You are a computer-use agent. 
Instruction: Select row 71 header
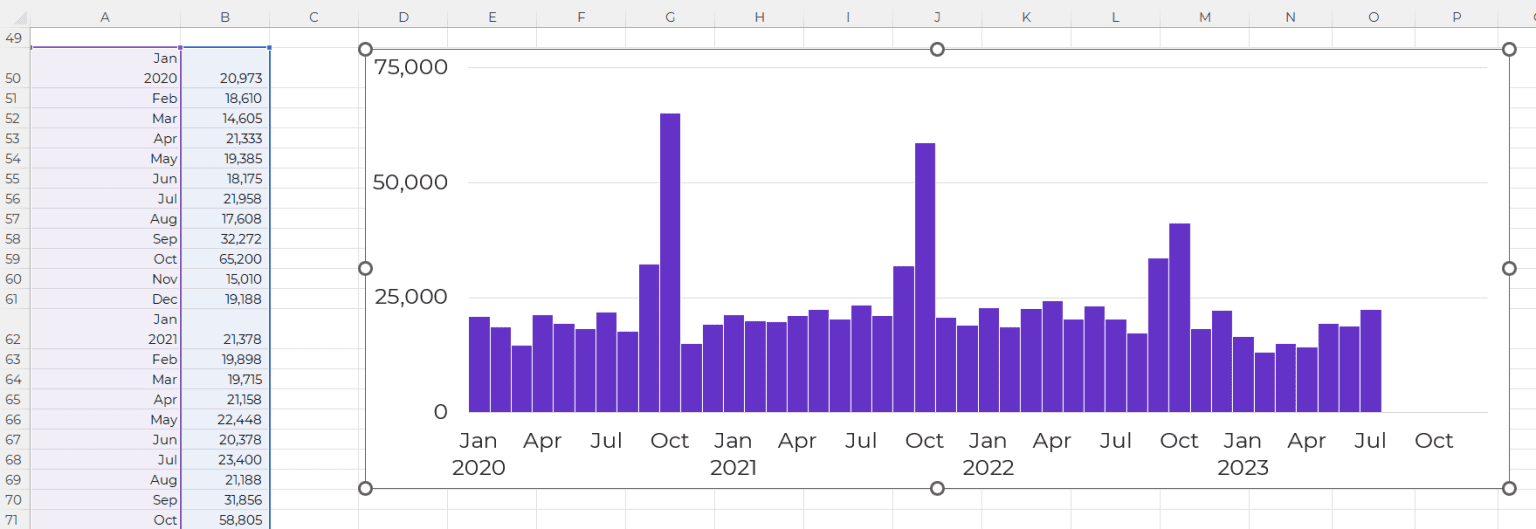tap(14, 519)
